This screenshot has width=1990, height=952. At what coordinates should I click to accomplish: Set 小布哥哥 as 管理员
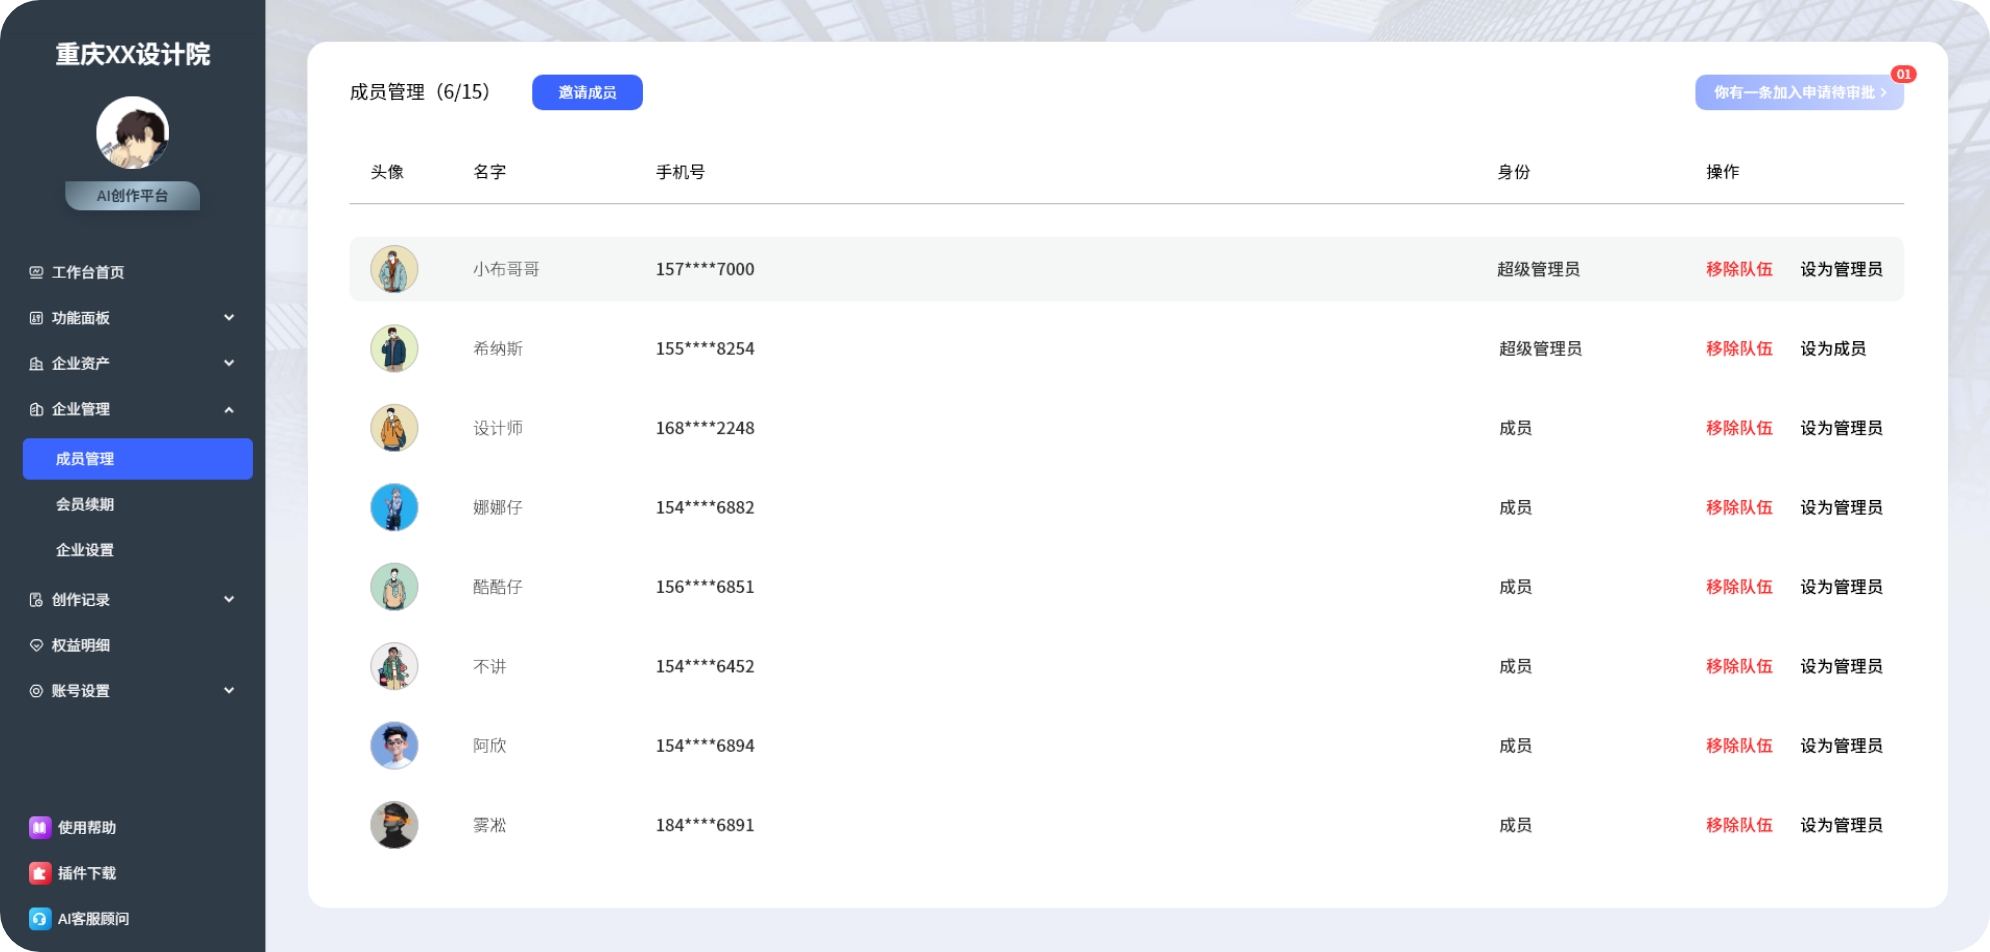coord(1841,269)
